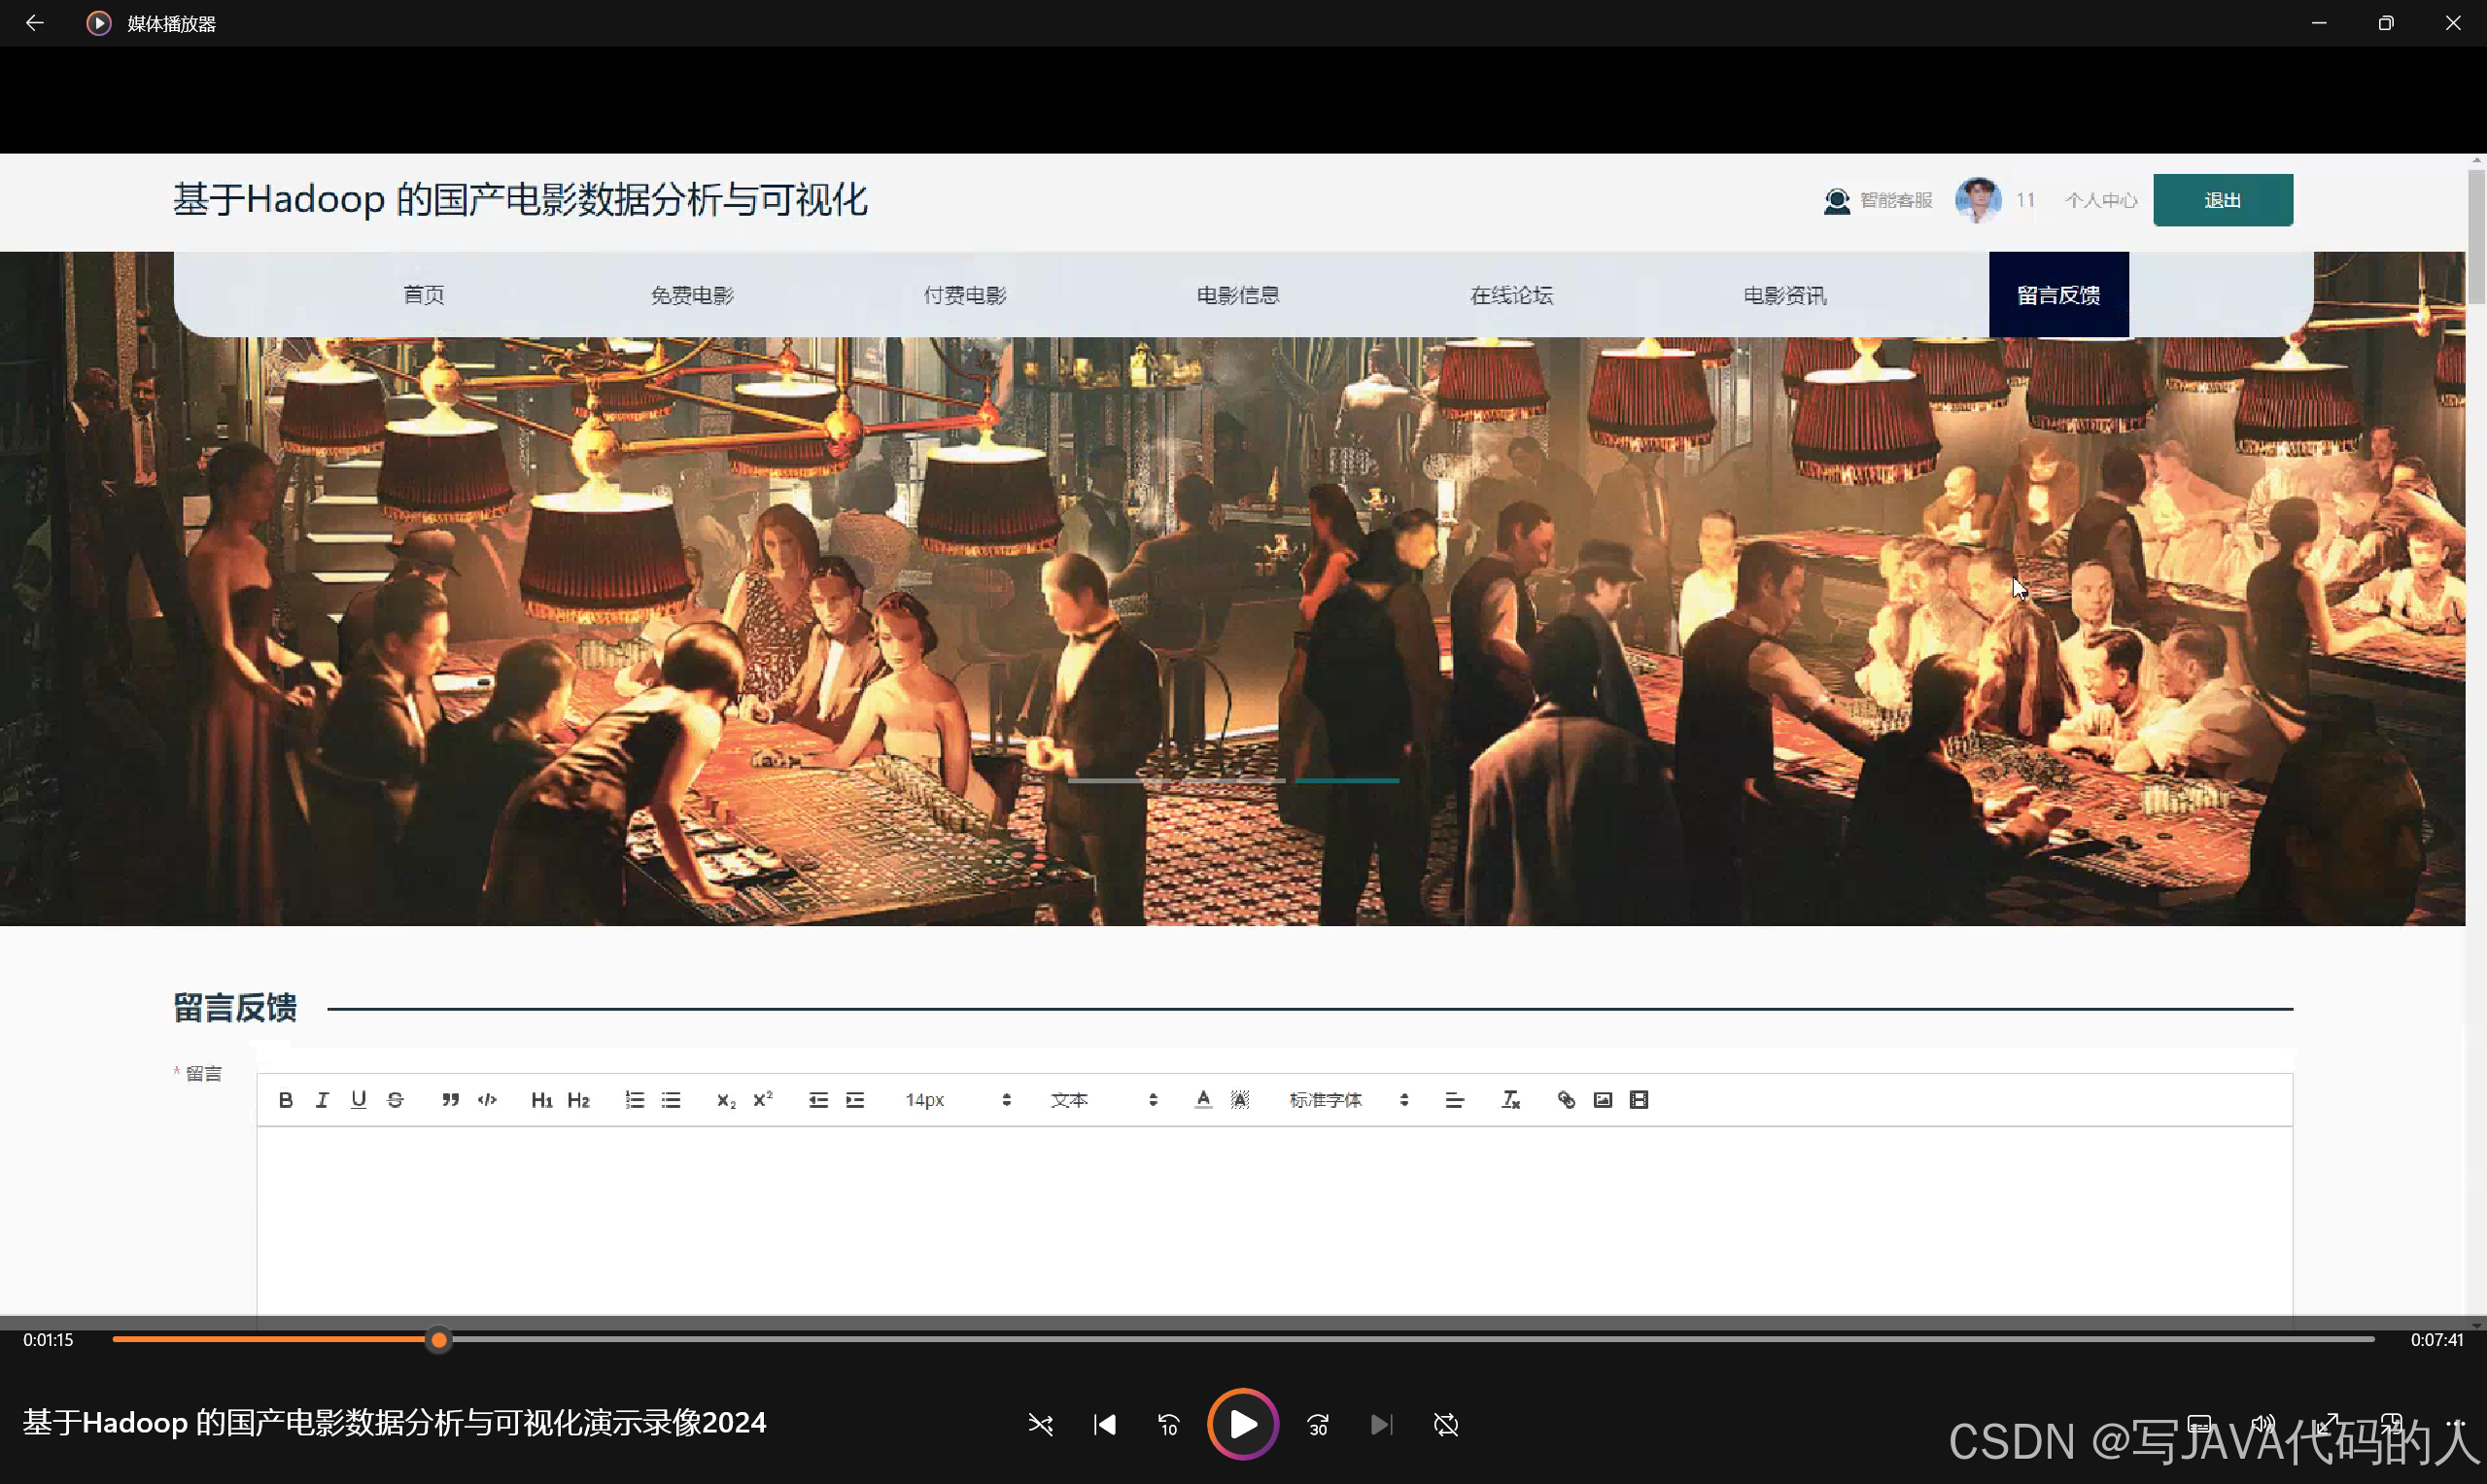Toggle repeat mode in the player
Viewport: 2487px width, 1484px height.
point(1445,1424)
